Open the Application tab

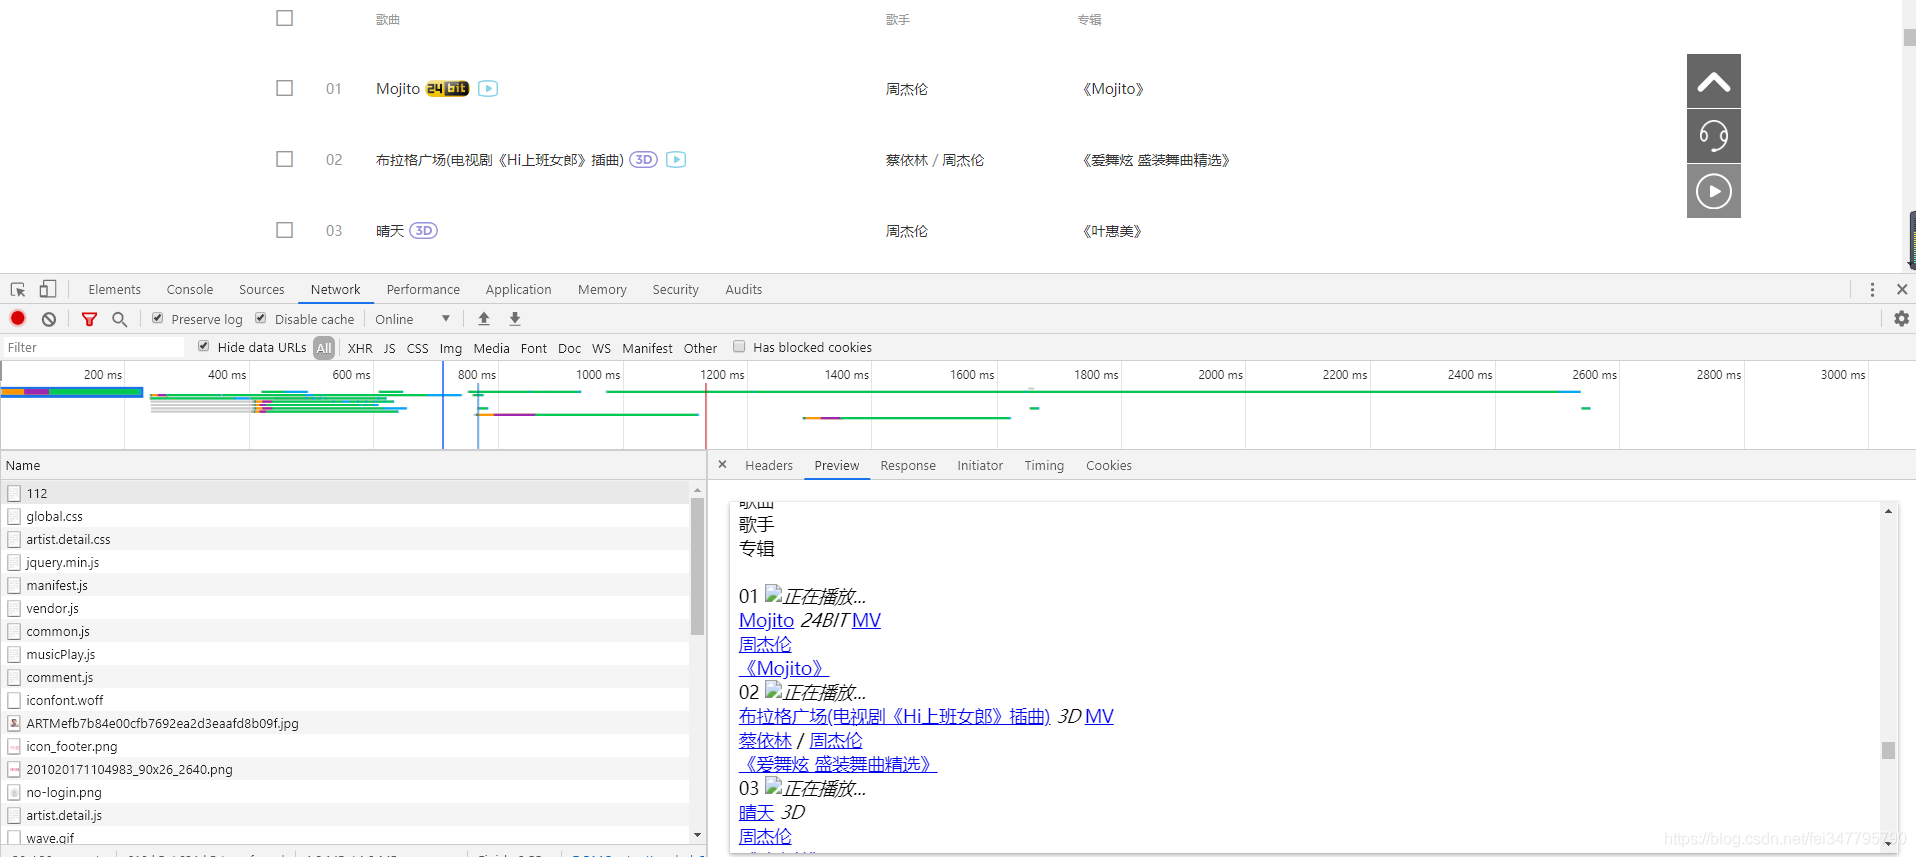coord(518,289)
